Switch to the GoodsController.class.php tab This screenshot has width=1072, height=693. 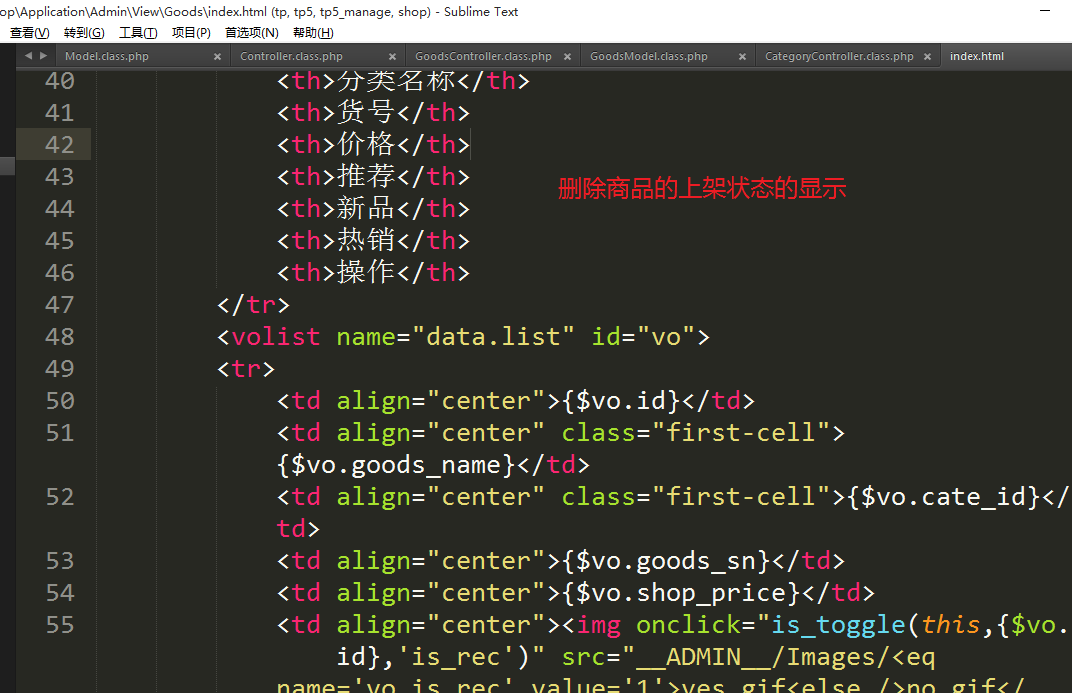click(483, 57)
